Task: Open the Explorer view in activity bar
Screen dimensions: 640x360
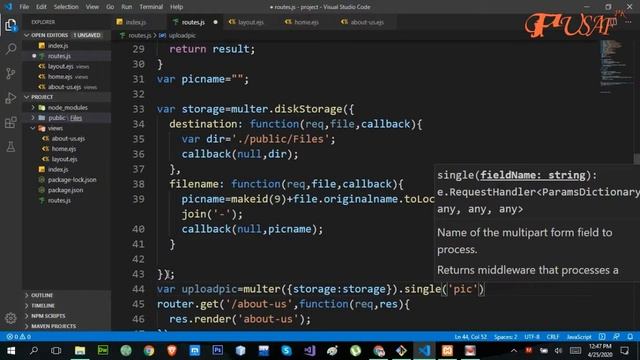Action: click(x=11, y=25)
